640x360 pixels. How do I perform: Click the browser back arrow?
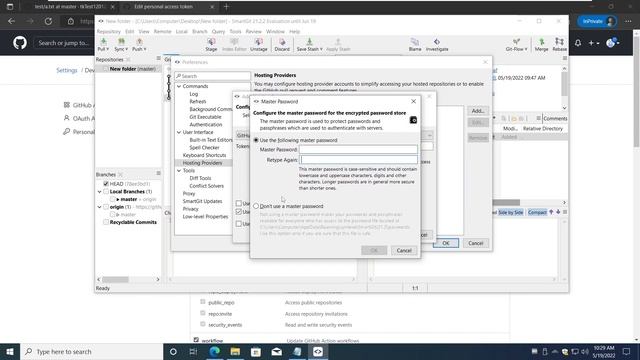pyautogui.click(x=11, y=21)
